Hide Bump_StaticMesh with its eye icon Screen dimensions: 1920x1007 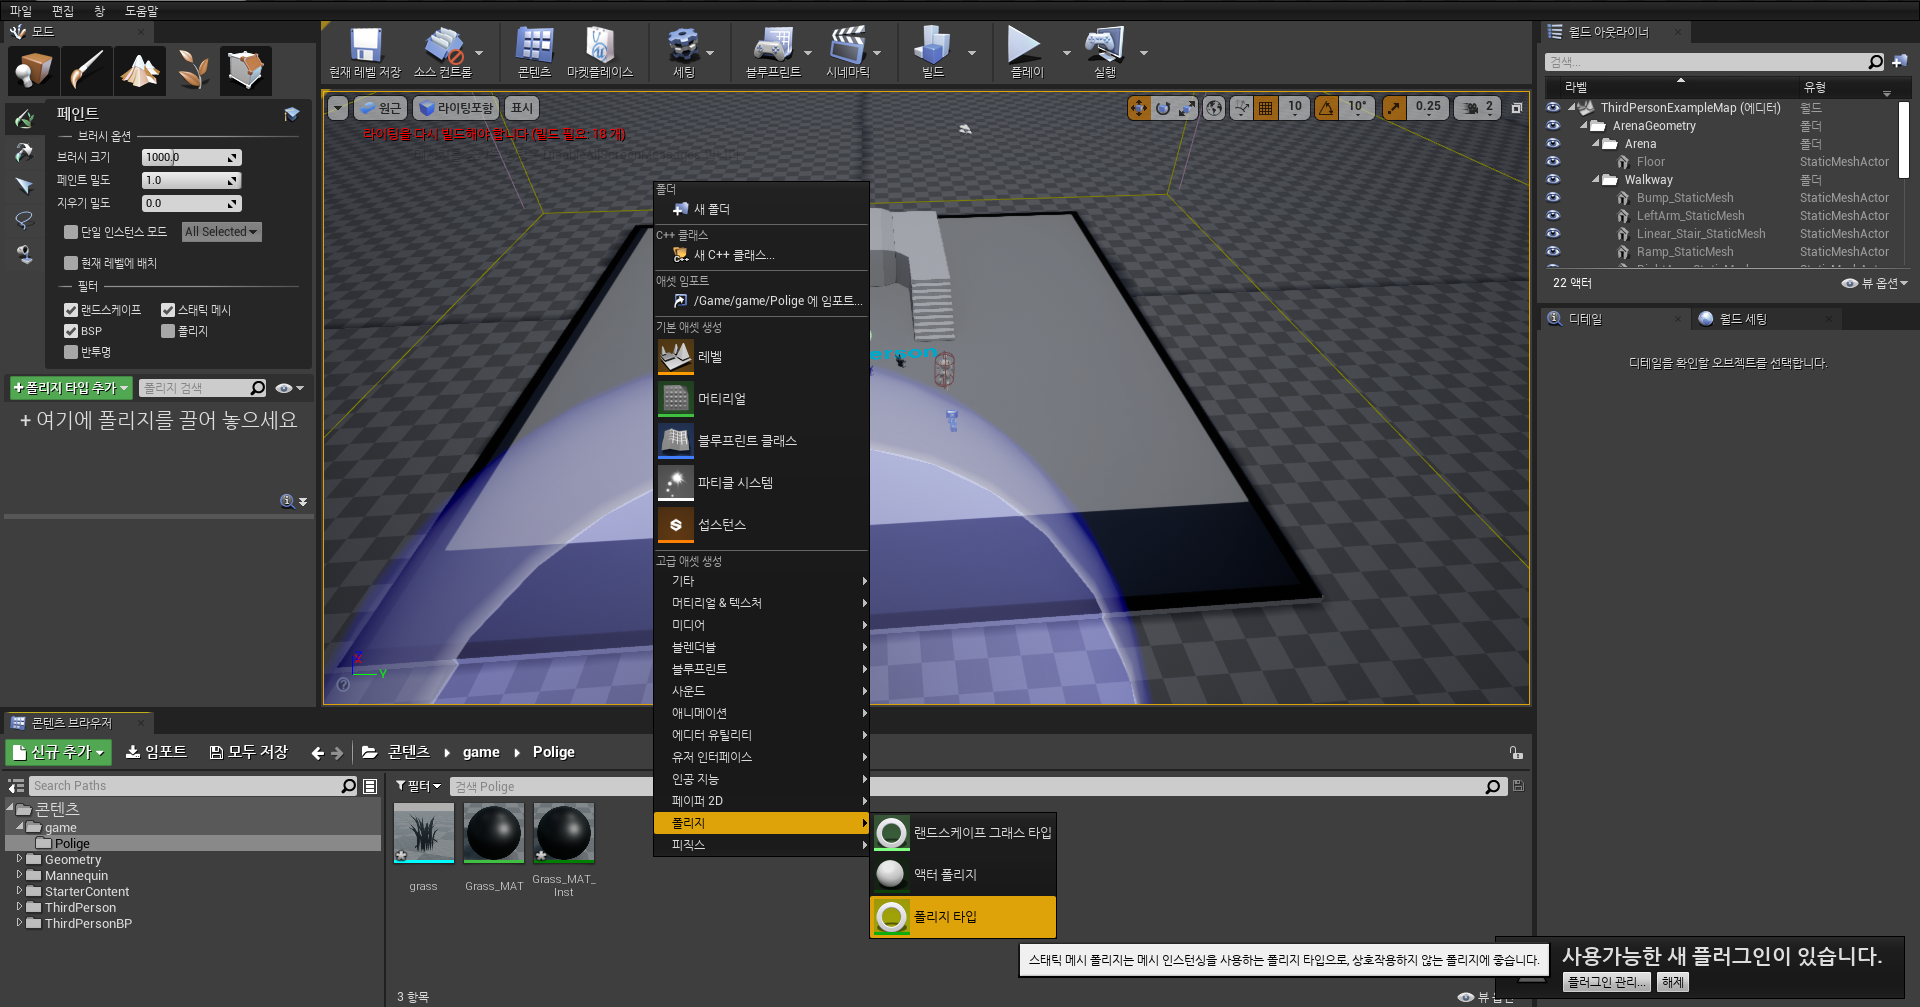1553,198
